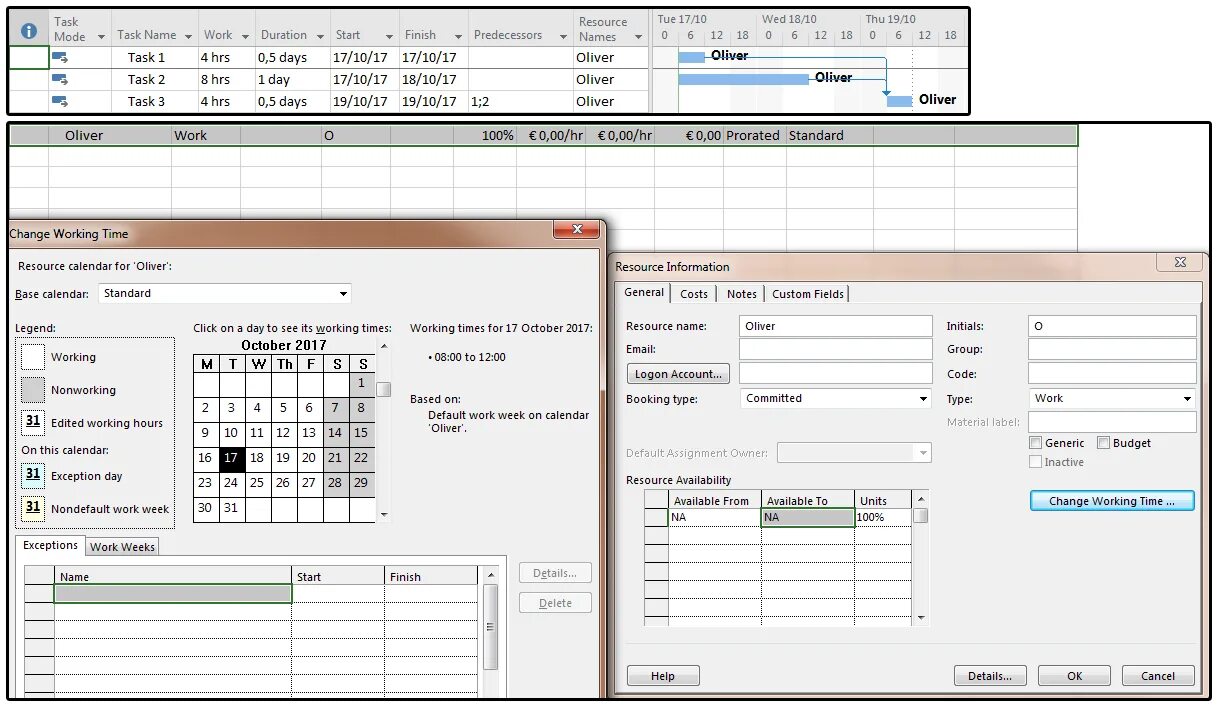The width and height of the screenshot is (1222, 712).
Task: Open the Base calendar dropdown
Action: 343,294
